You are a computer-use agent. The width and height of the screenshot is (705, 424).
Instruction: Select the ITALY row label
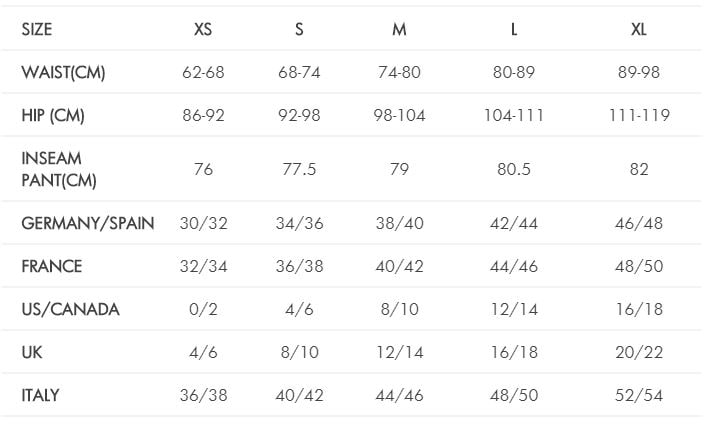click(x=40, y=395)
